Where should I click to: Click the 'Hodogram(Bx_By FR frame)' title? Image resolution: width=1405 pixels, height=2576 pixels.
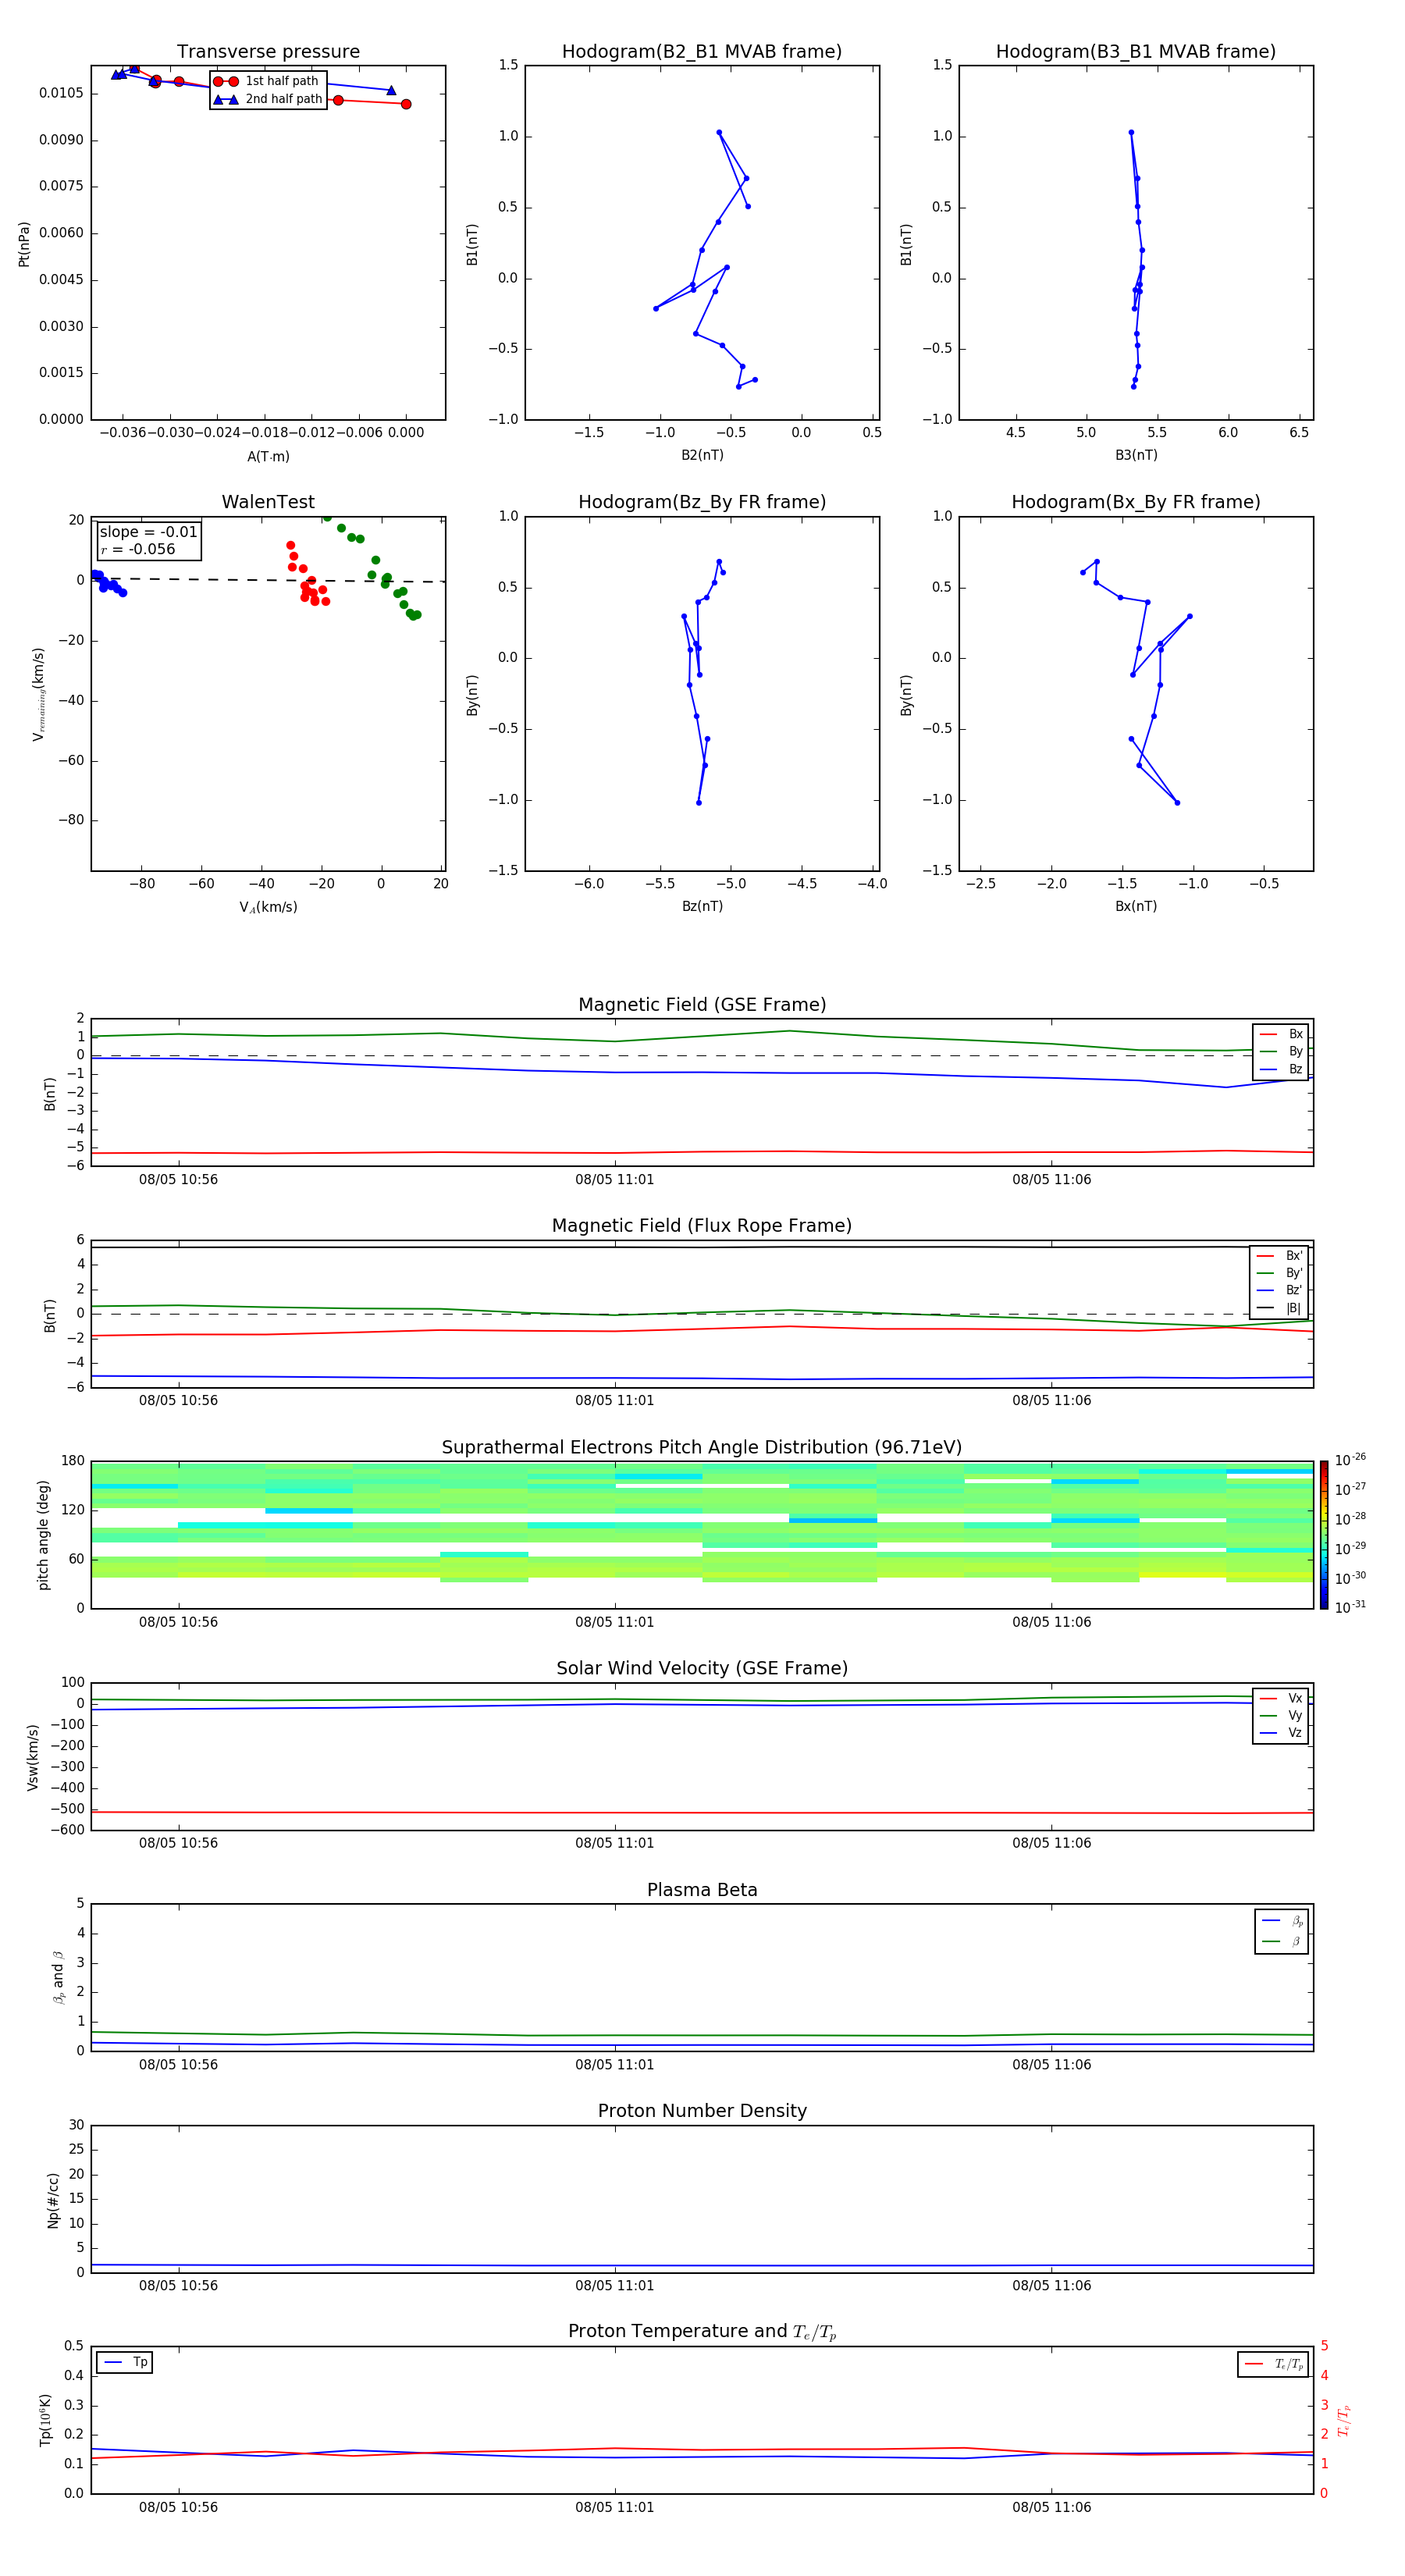click(x=1136, y=502)
